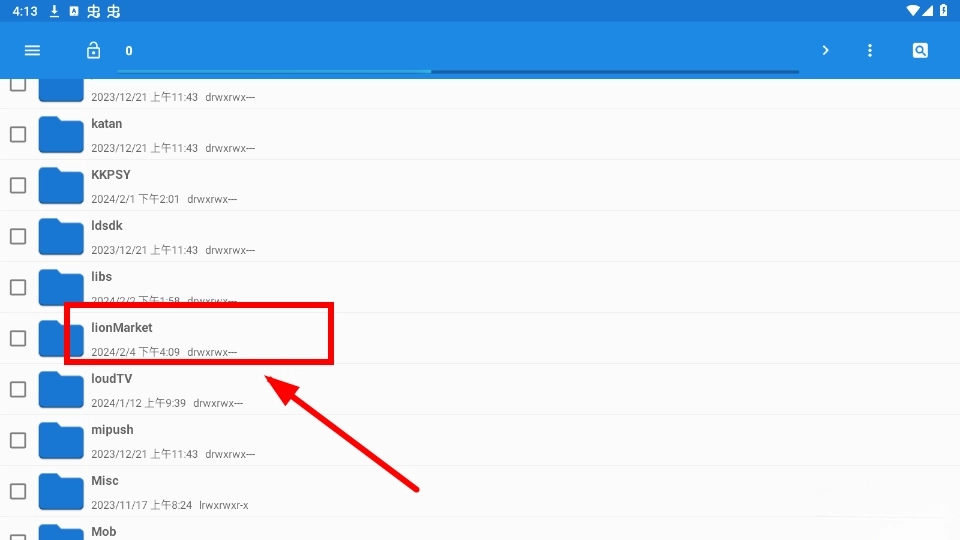Toggle the Misc folder checkbox
The image size is (960, 540).
[x=18, y=491]
